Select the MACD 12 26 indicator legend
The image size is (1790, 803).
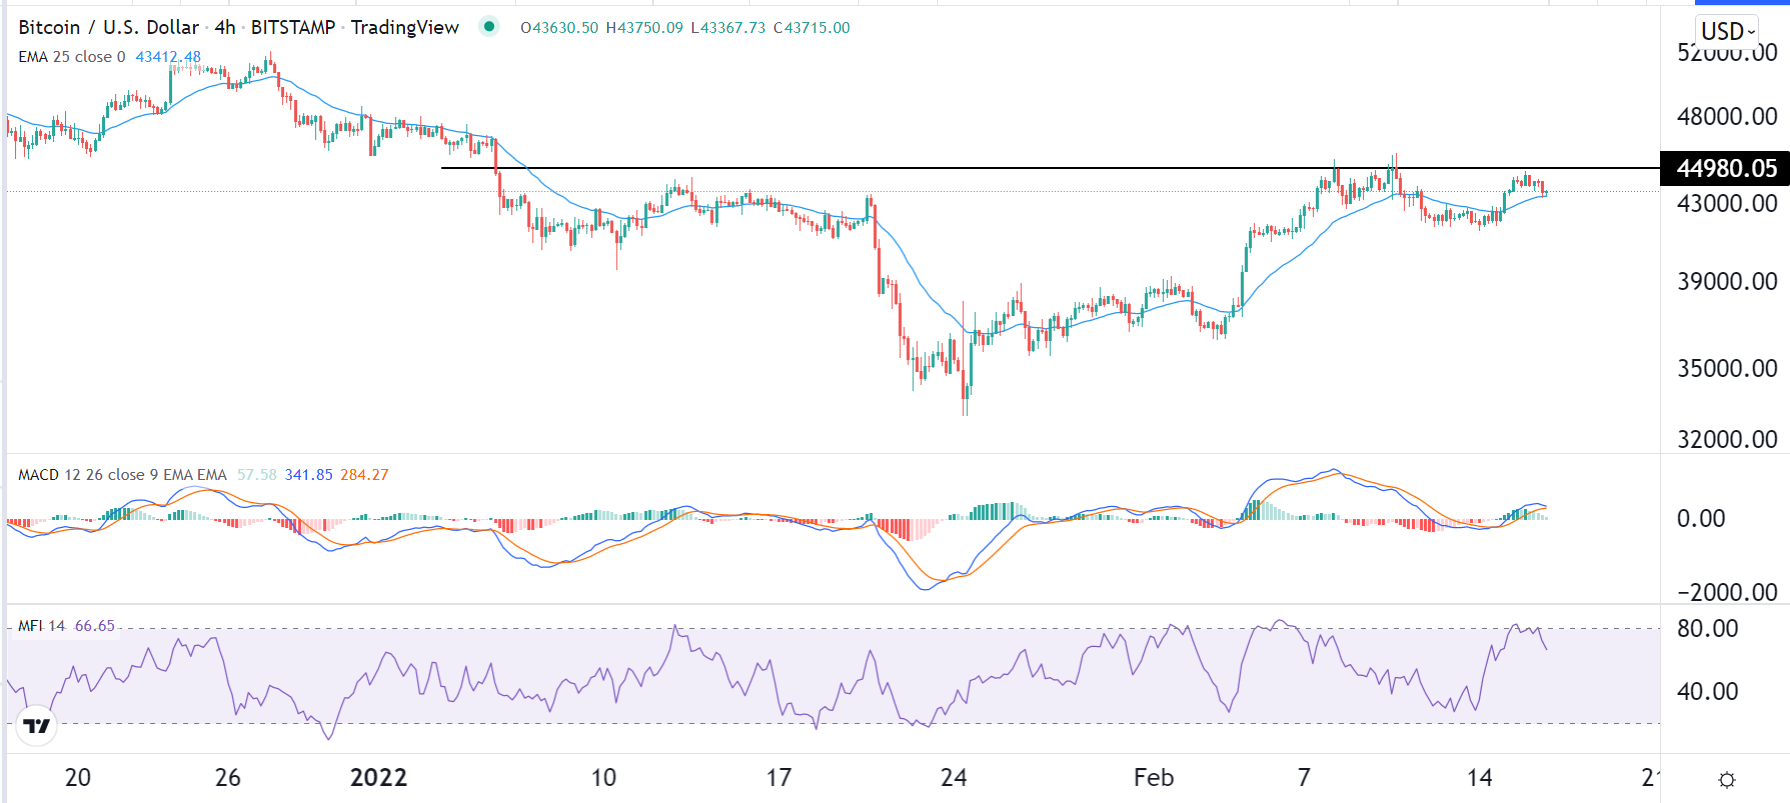point(122,475)
